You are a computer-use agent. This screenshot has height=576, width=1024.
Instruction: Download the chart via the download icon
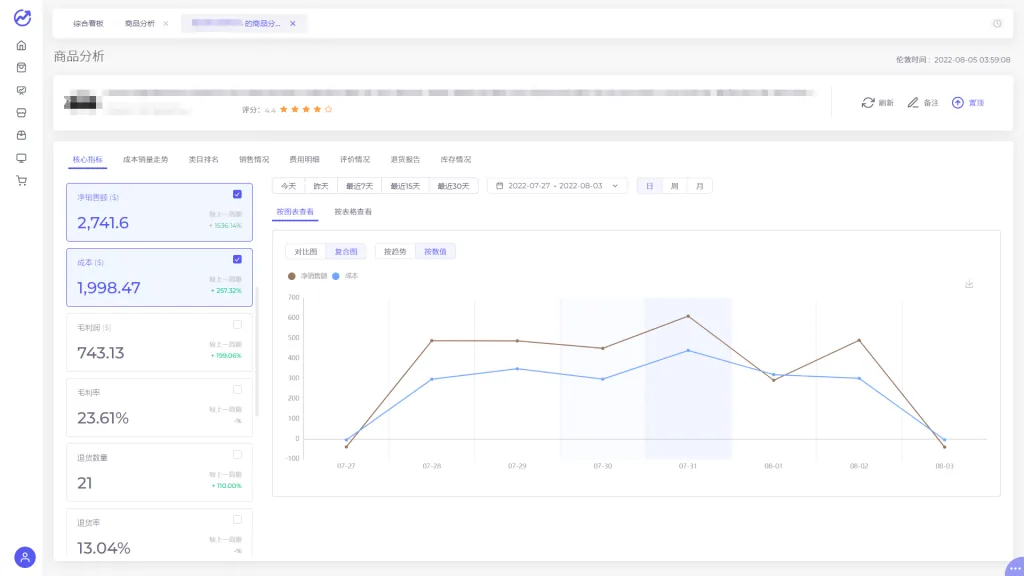click(969, 284)
